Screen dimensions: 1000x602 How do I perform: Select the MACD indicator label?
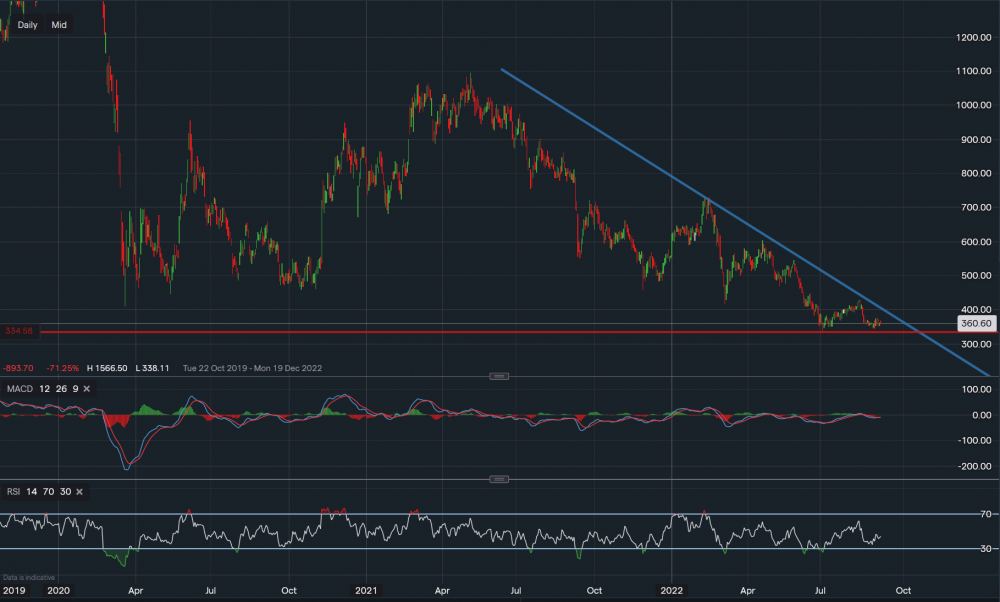20,389
